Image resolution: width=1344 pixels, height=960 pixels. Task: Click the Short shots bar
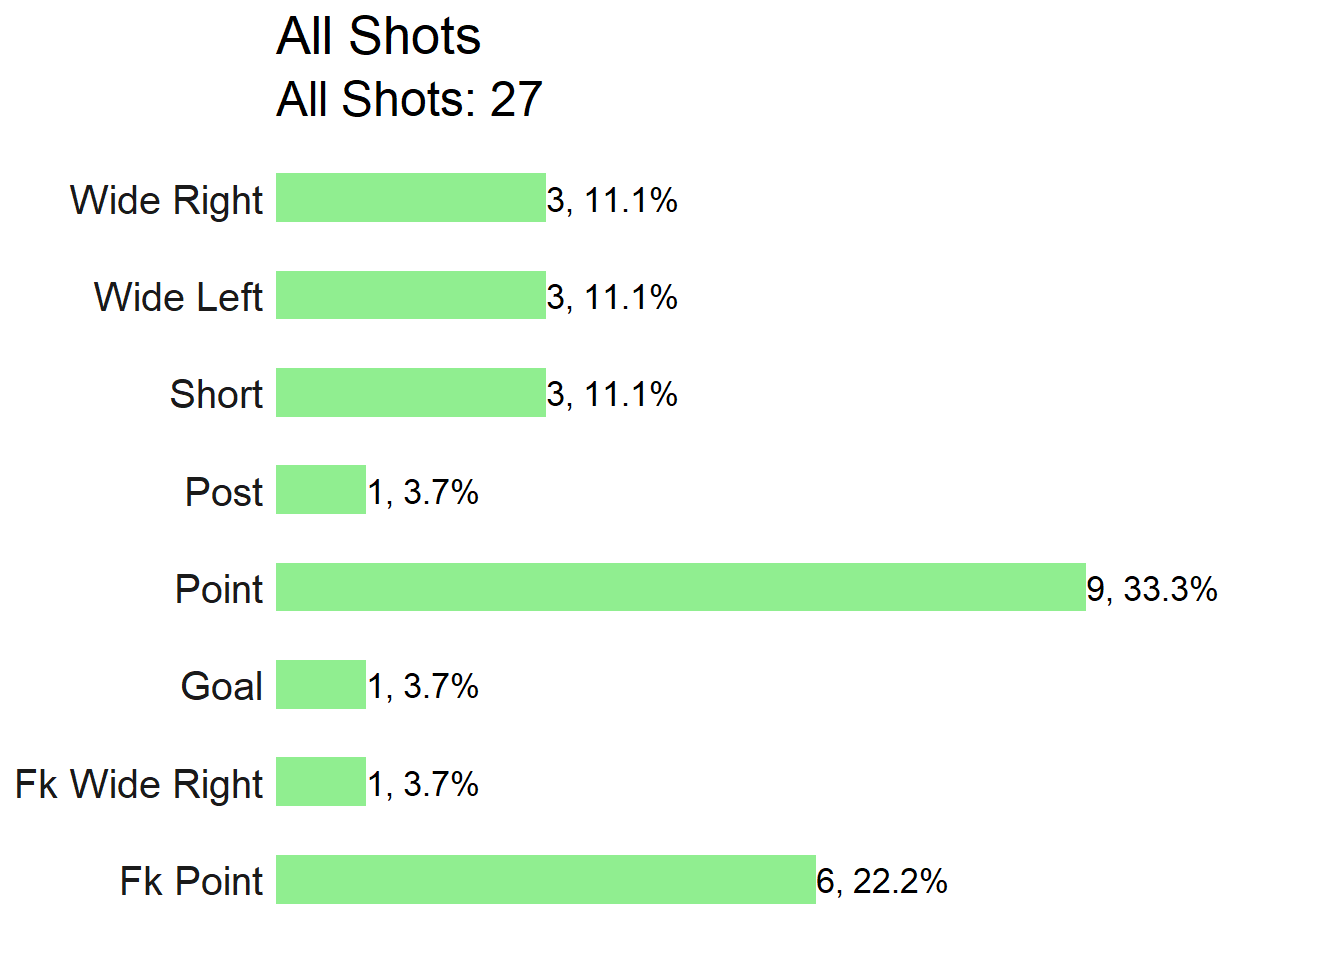click(x=411, y=392)
